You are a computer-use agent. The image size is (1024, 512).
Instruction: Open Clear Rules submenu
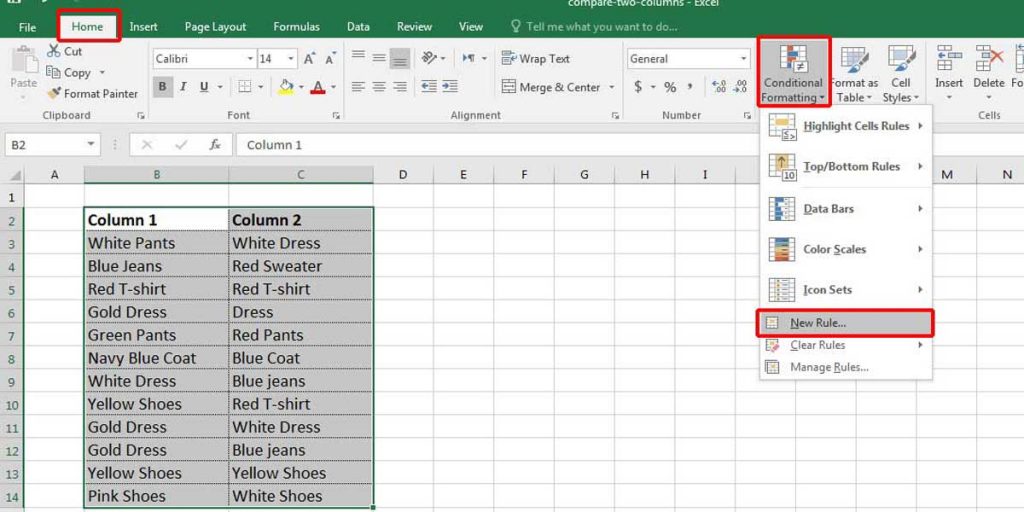pyautogui.click(x=846, y=345)
